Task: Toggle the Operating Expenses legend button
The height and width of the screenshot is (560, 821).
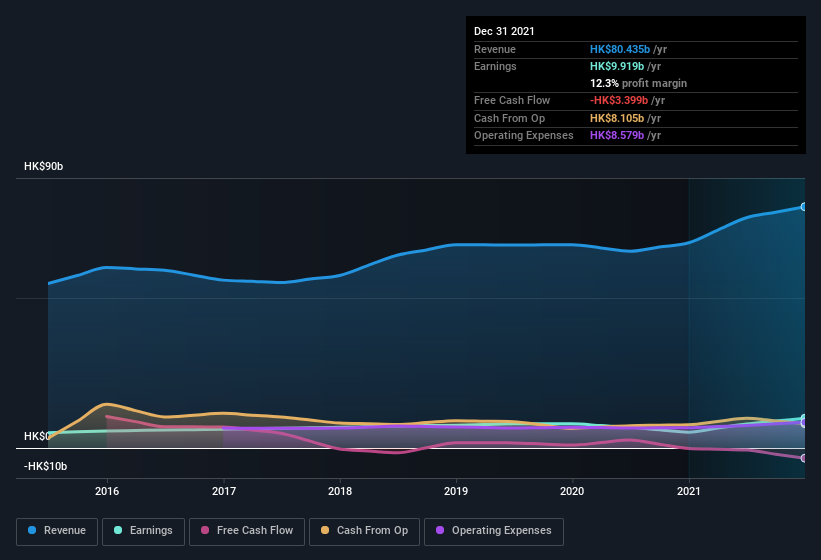Action: [x=493, y=531]
